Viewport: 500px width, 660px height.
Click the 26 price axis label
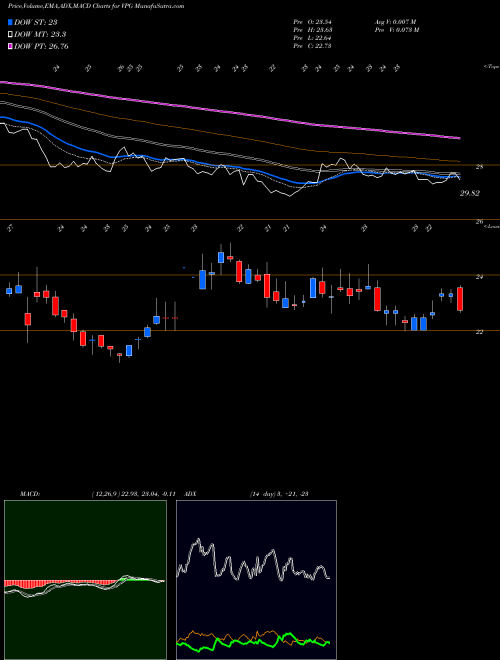[479, 221]
